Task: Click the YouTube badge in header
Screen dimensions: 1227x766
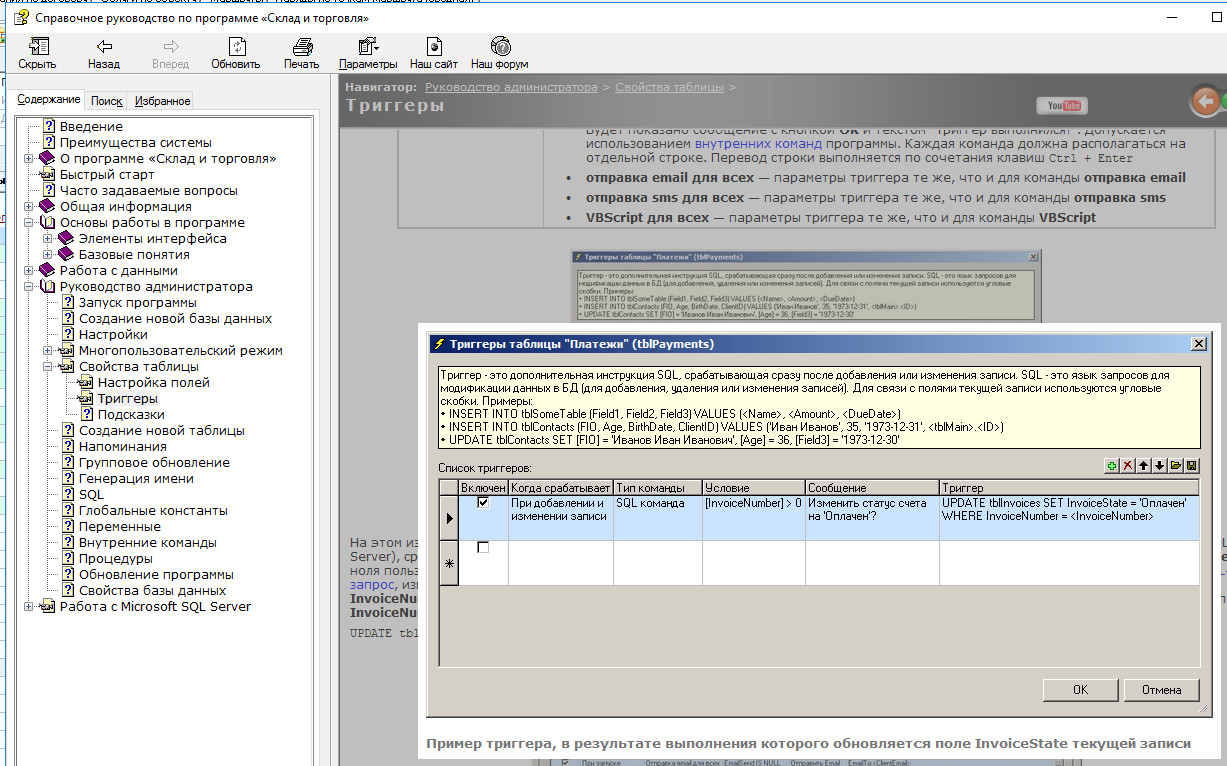Action: click(x=1061, y=106)
